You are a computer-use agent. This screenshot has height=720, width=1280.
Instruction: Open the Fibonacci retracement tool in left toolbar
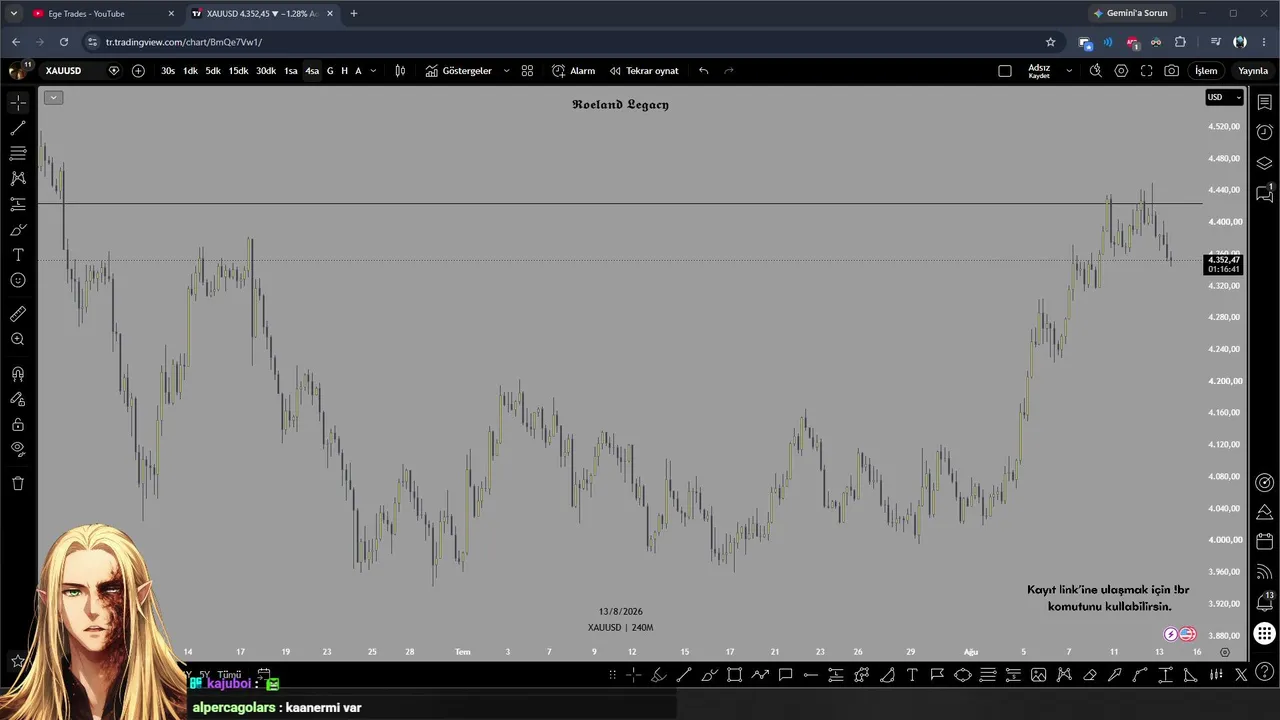[18, 153]
